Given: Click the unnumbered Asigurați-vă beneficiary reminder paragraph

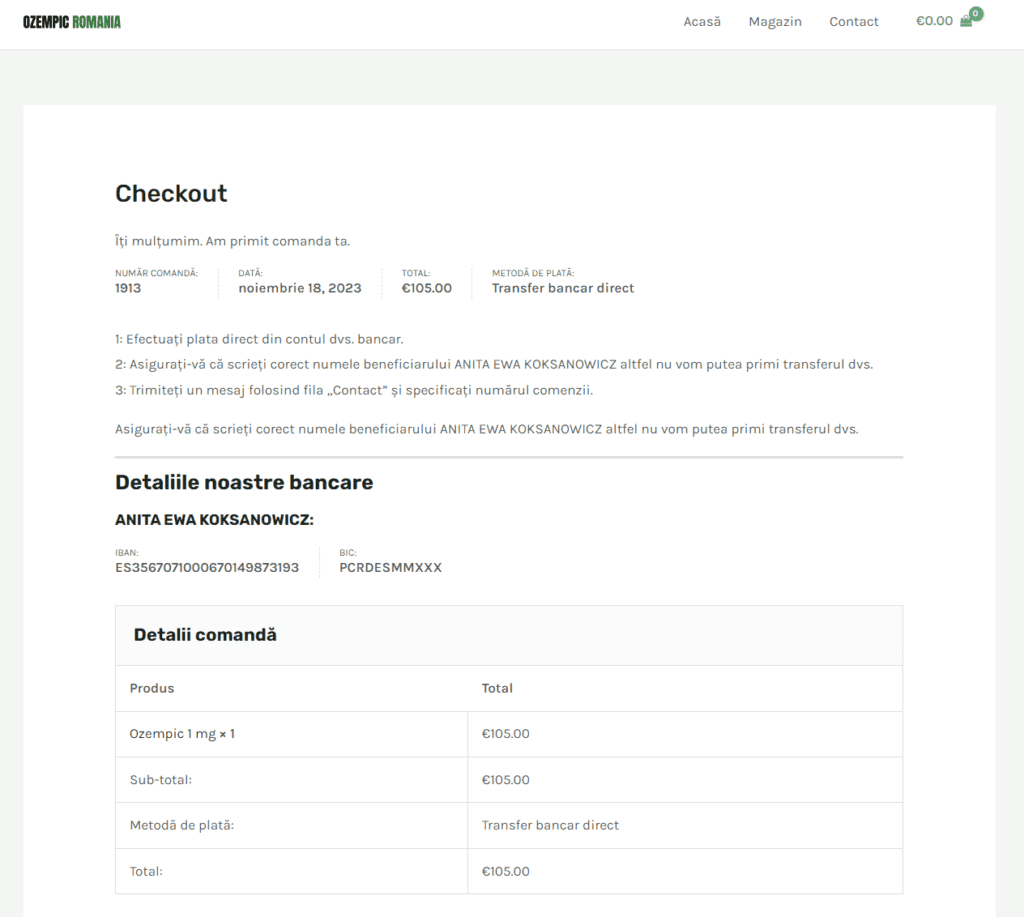Looking at the screenshot, I should click(487, 429).
